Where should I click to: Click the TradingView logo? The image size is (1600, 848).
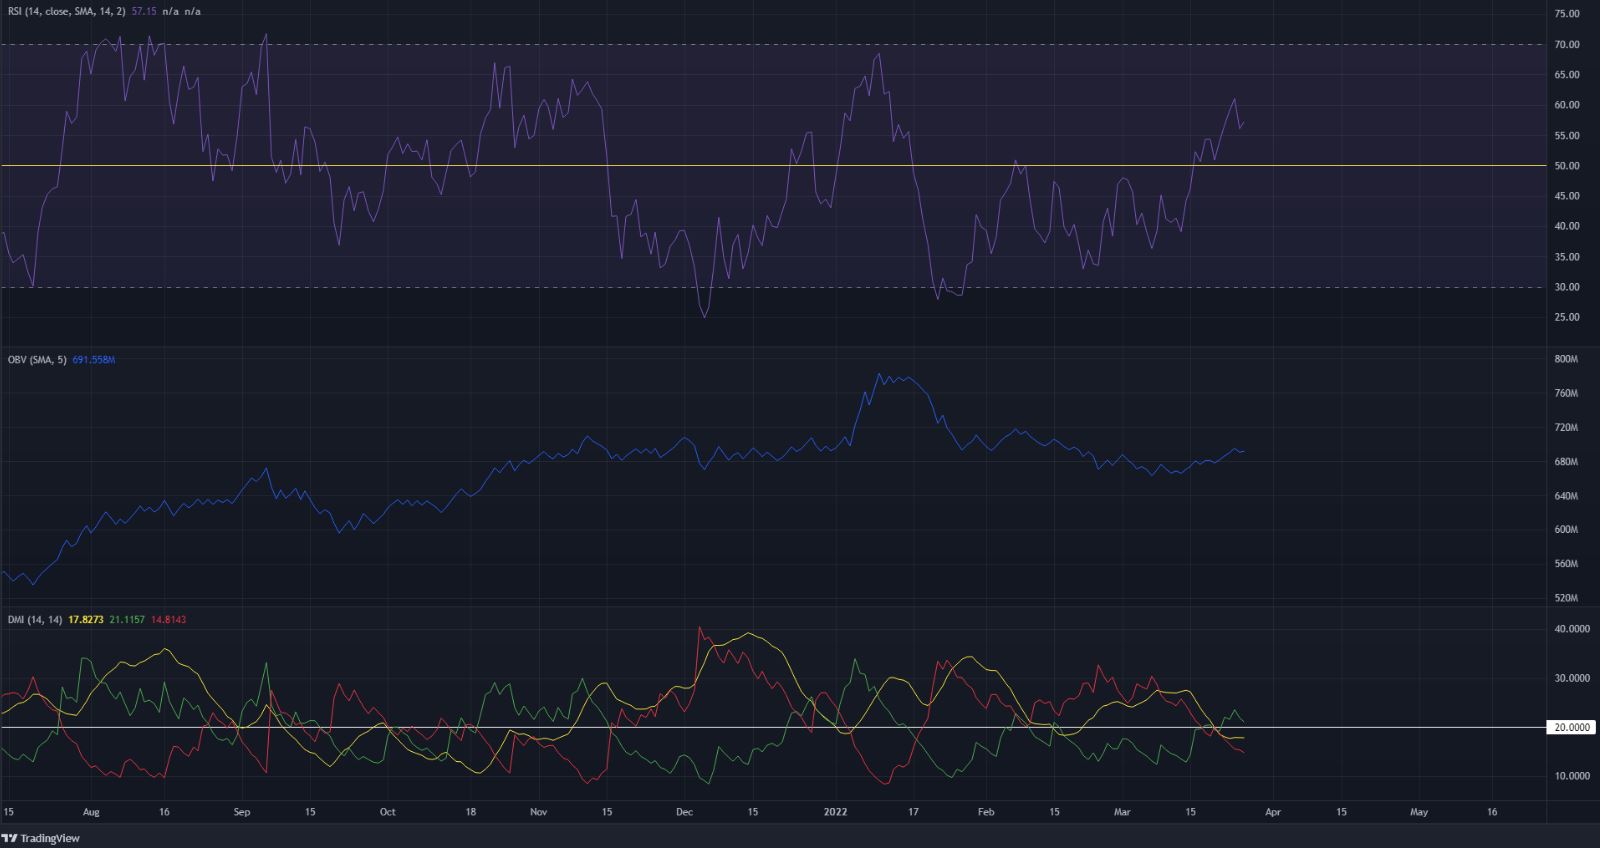coord(41,838)
